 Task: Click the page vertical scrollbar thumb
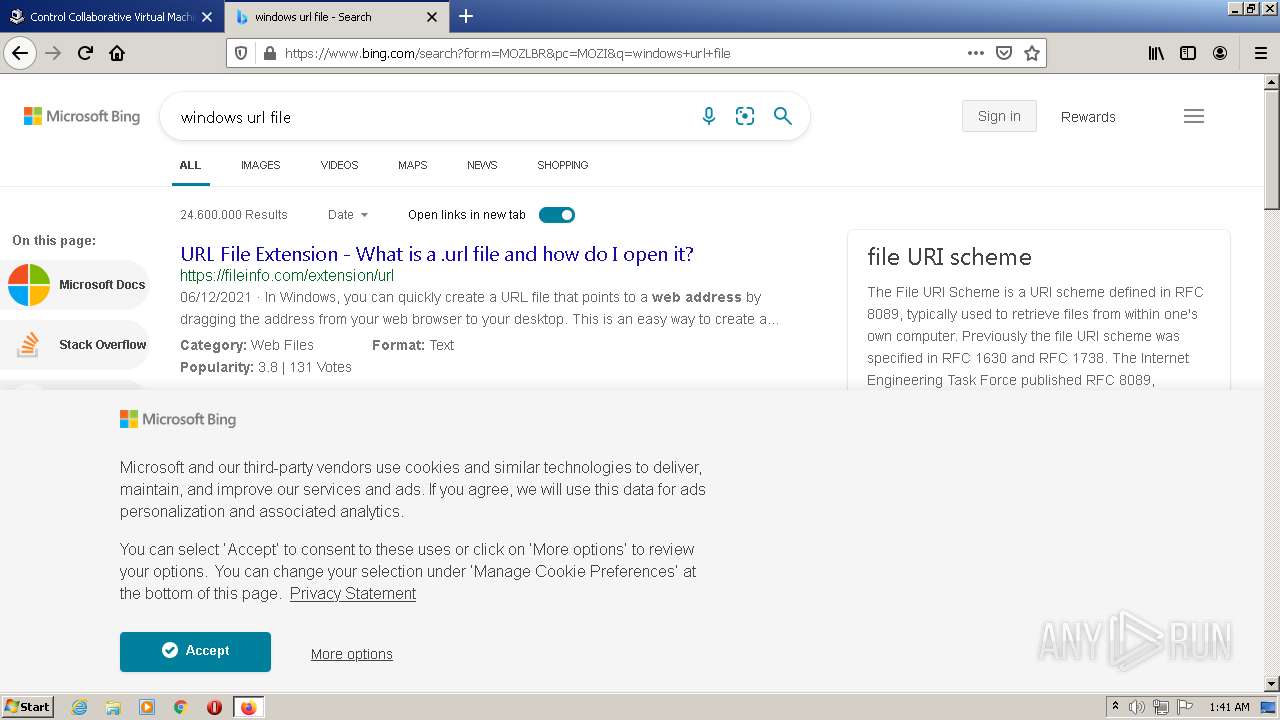point(1271,150)
